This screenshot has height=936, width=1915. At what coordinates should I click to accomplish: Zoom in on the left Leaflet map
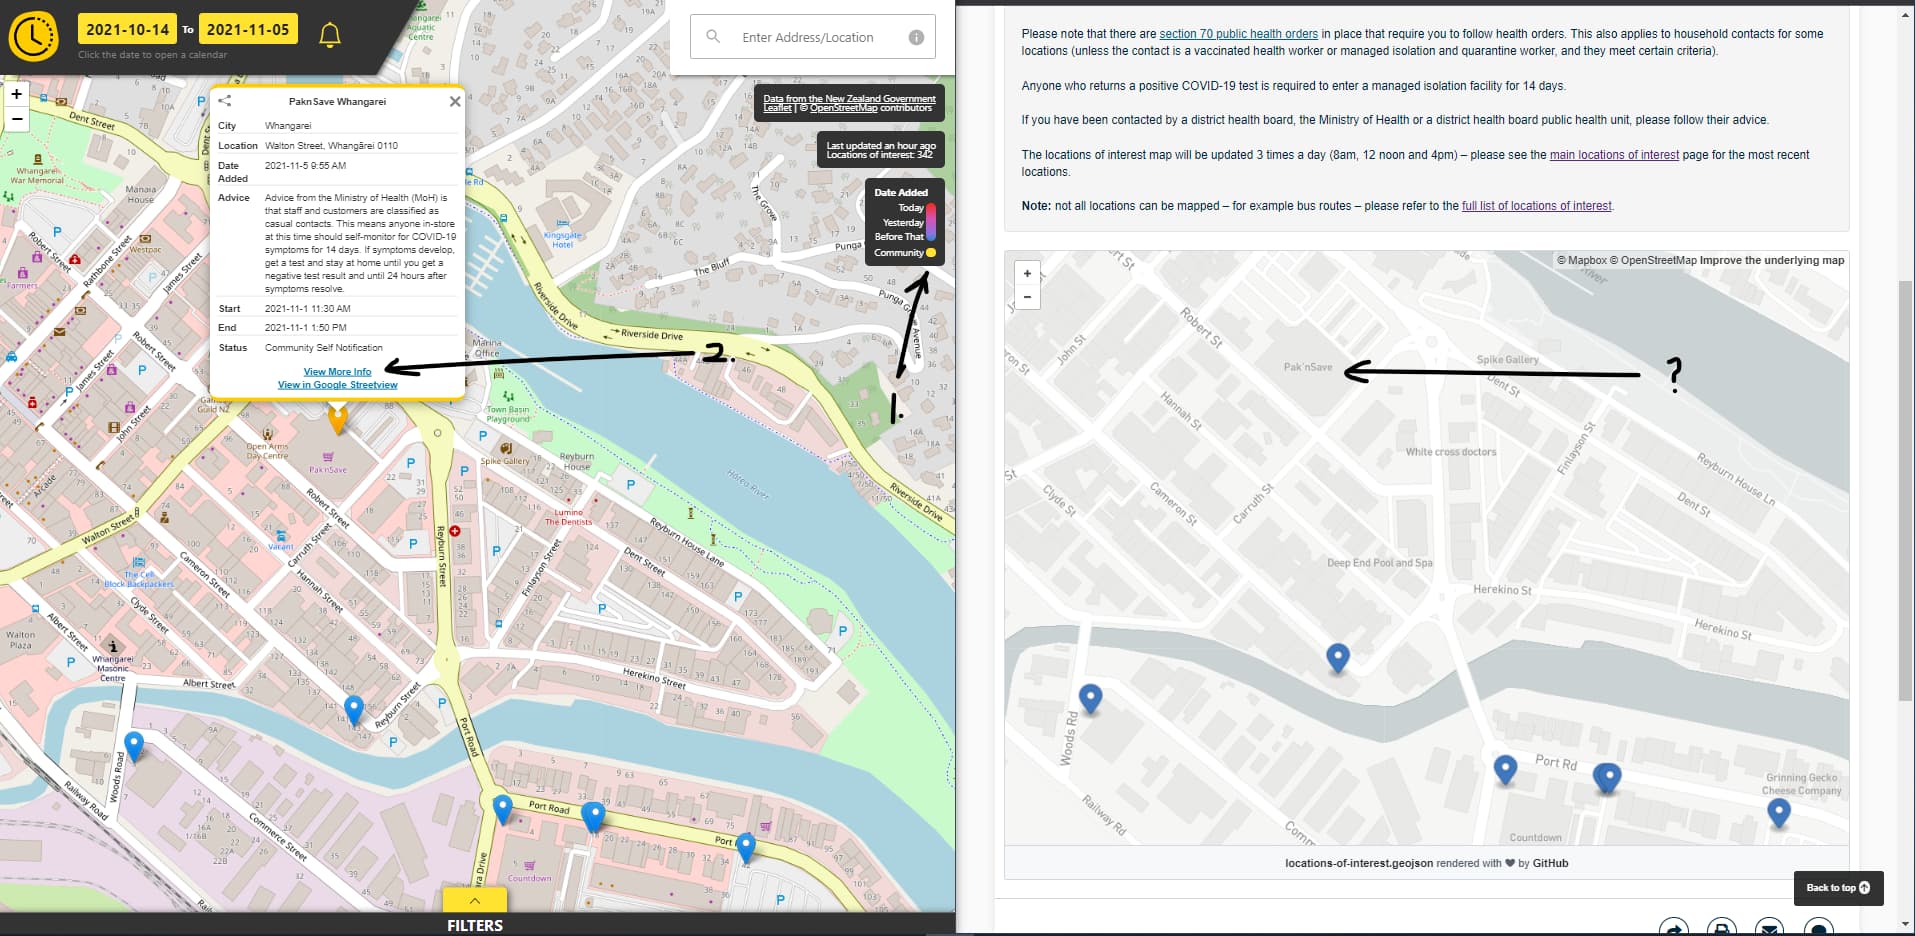(x=17, y=94)
